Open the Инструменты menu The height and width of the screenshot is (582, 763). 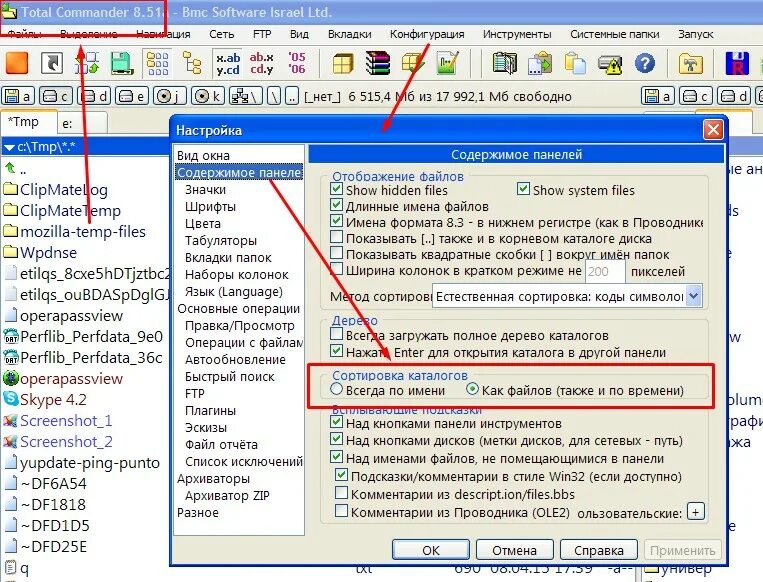pos(517,34)
